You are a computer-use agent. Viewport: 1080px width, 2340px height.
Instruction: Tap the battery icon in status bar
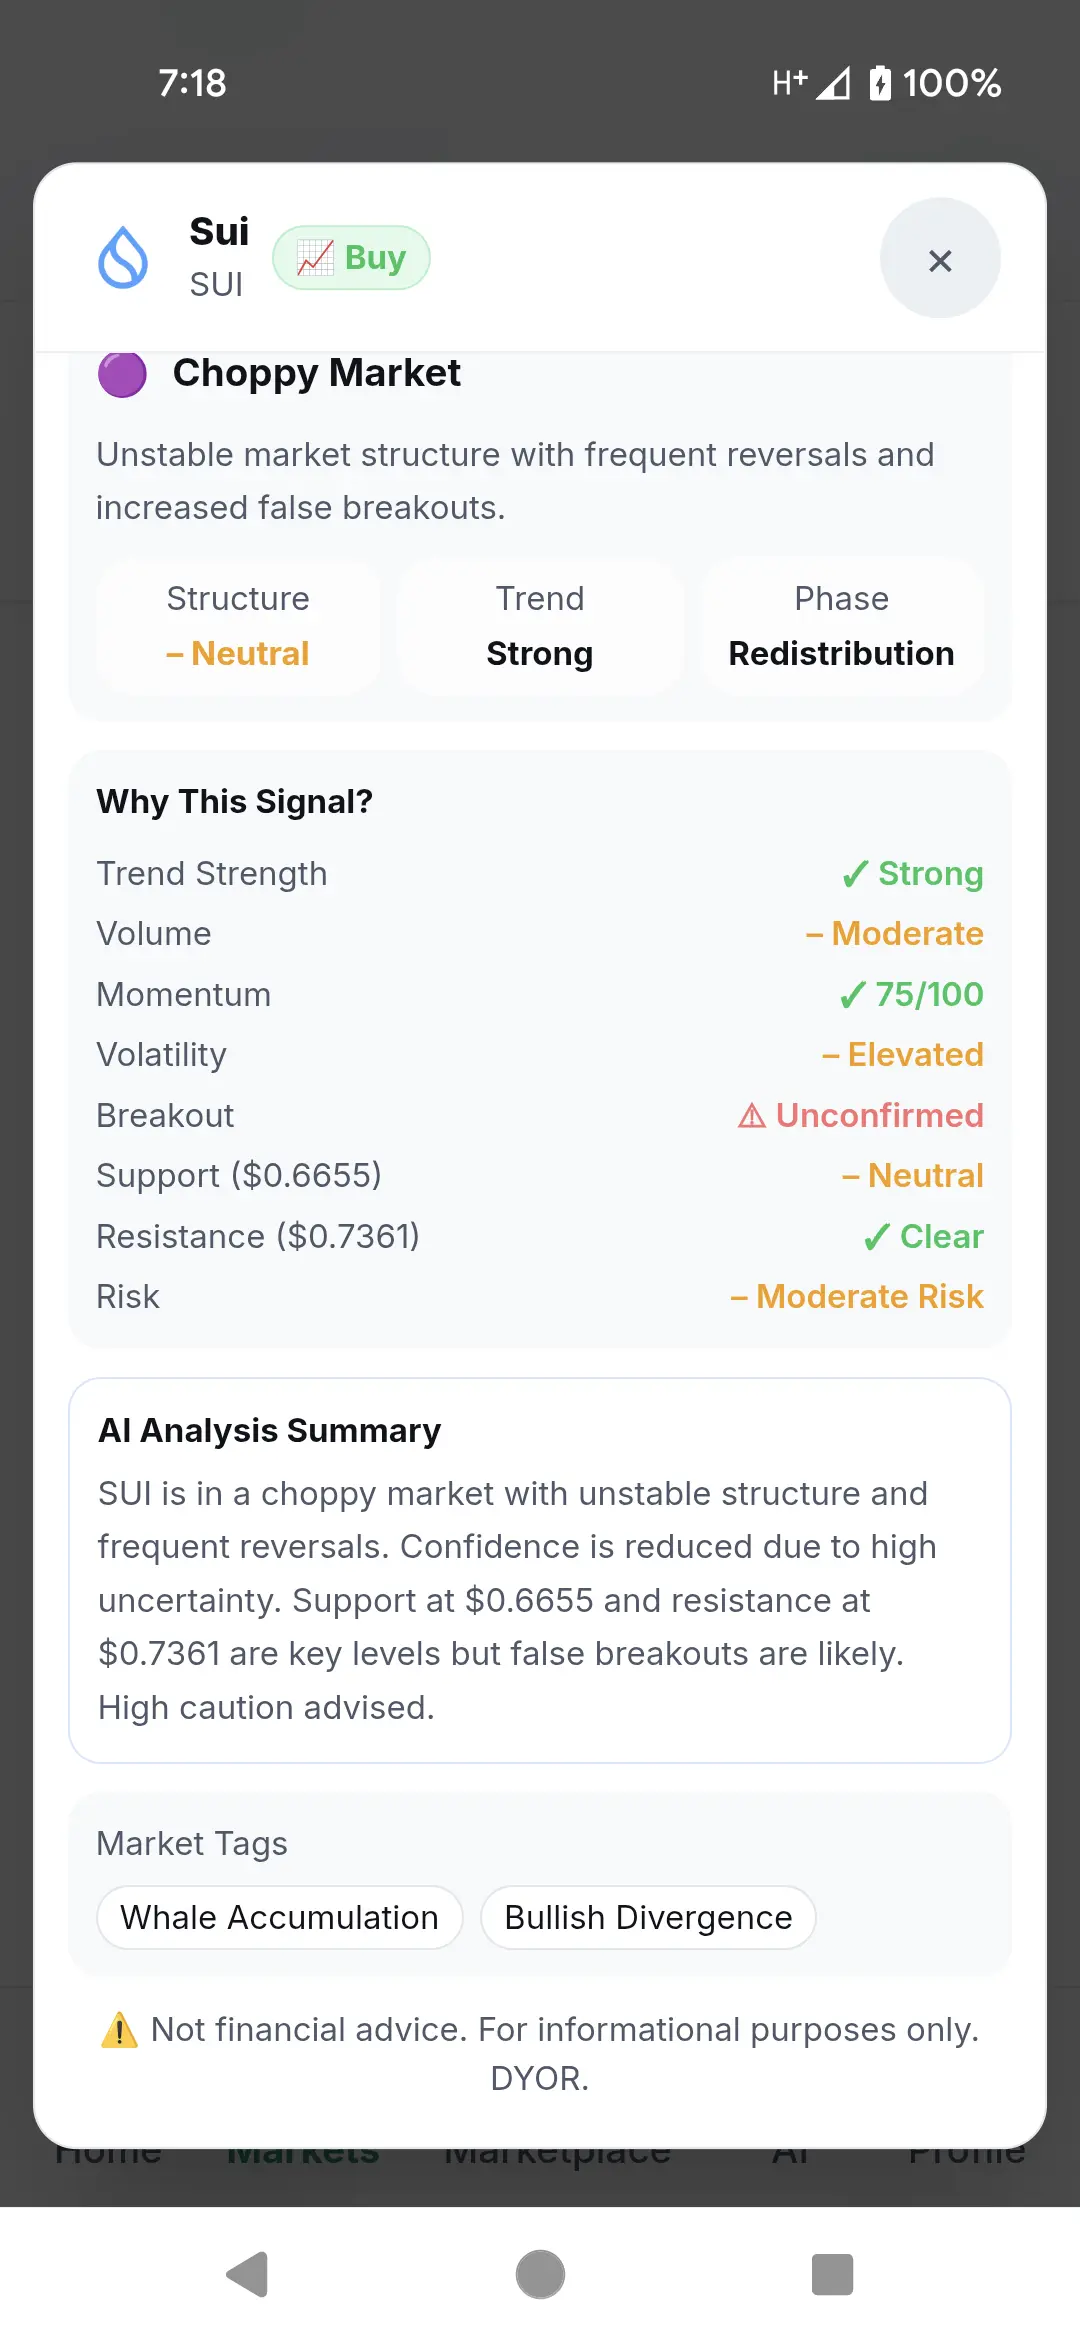(880, 83)
